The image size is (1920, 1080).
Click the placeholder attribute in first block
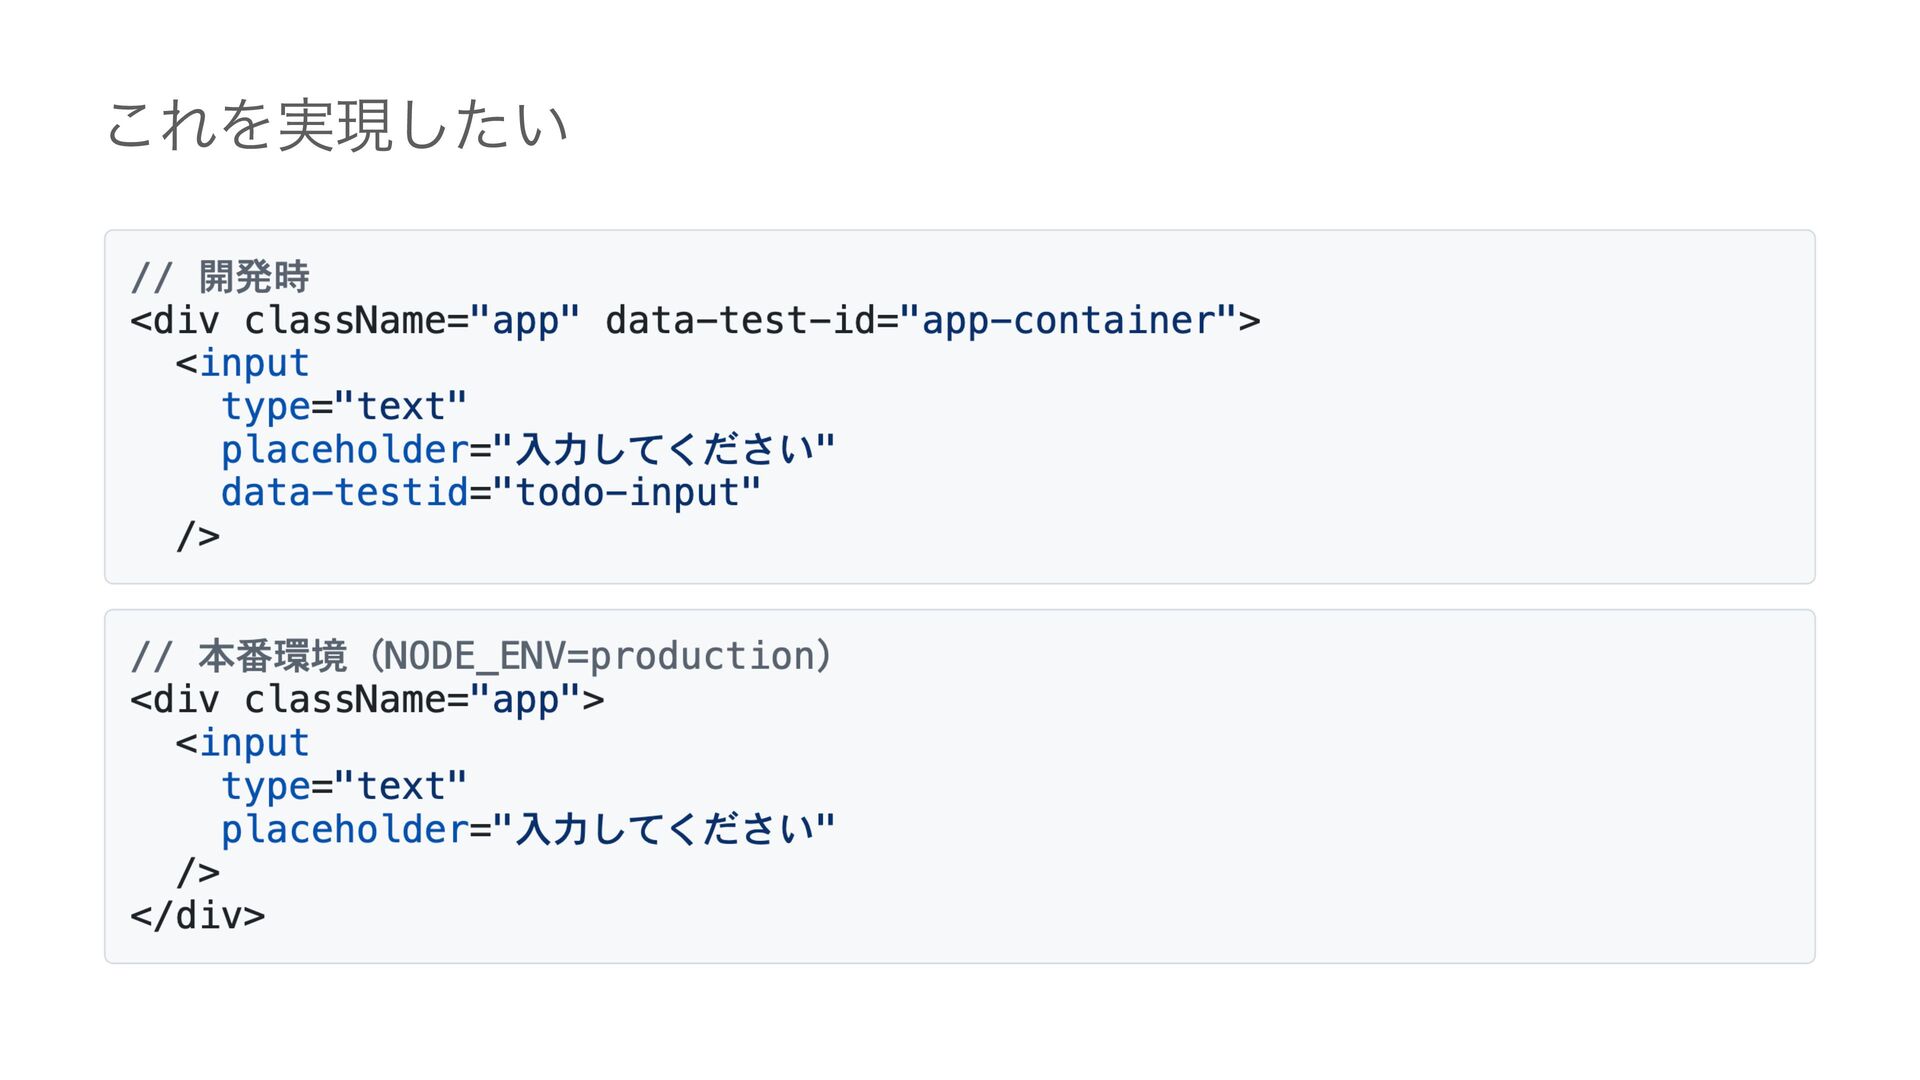pyautogui.click(x=345, y=450)
